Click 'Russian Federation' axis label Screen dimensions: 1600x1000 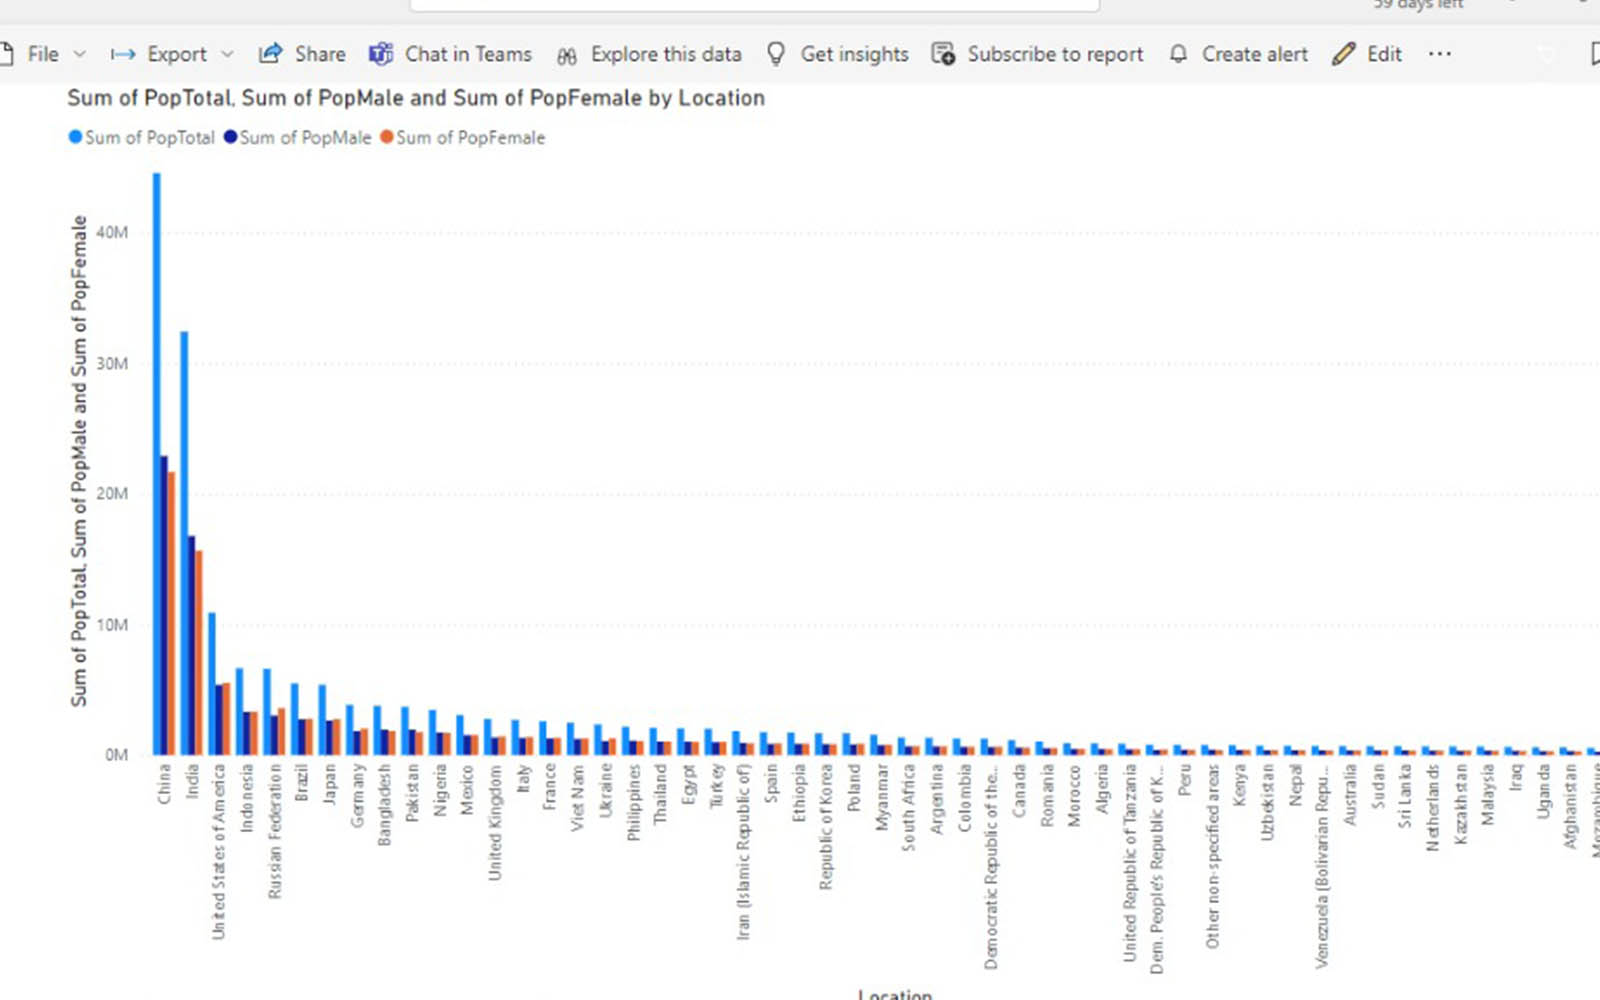point(274,831)
